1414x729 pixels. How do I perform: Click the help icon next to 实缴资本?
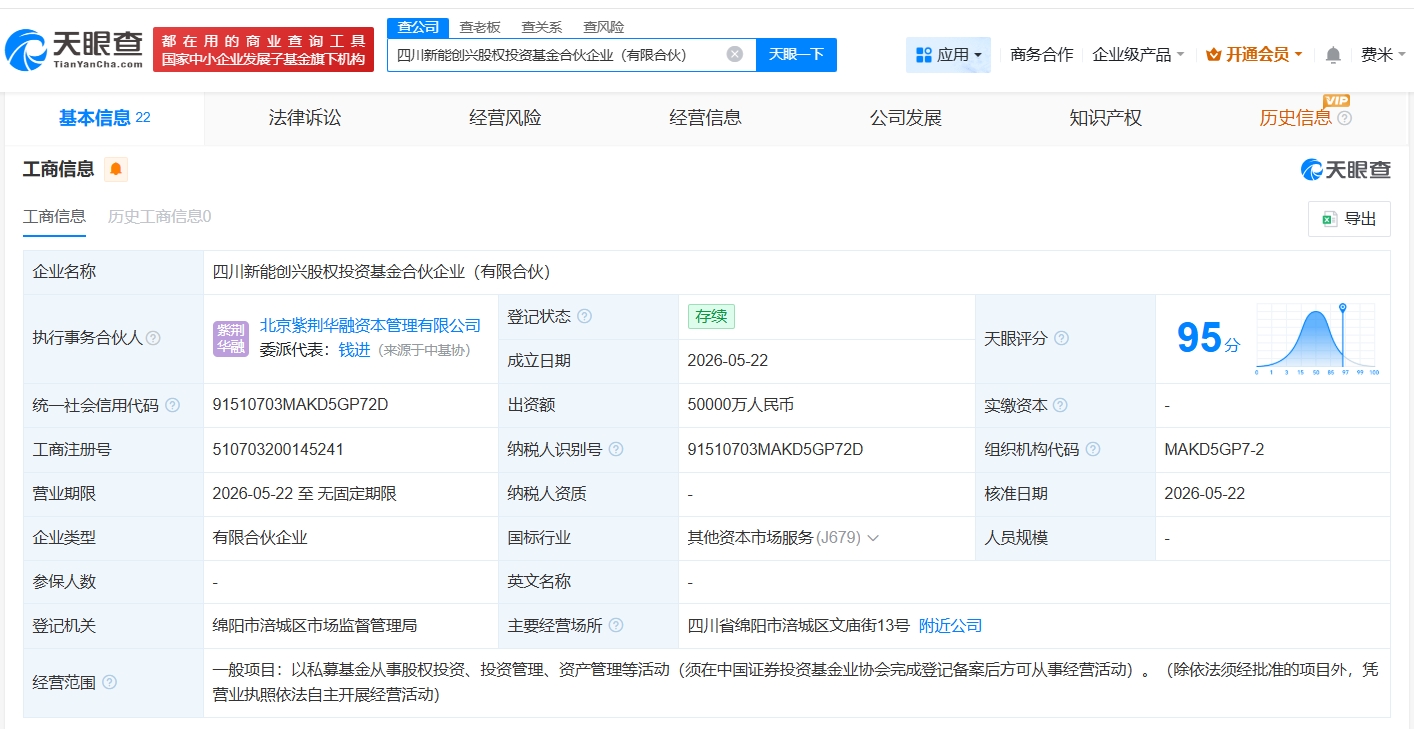pos(1060,405)
